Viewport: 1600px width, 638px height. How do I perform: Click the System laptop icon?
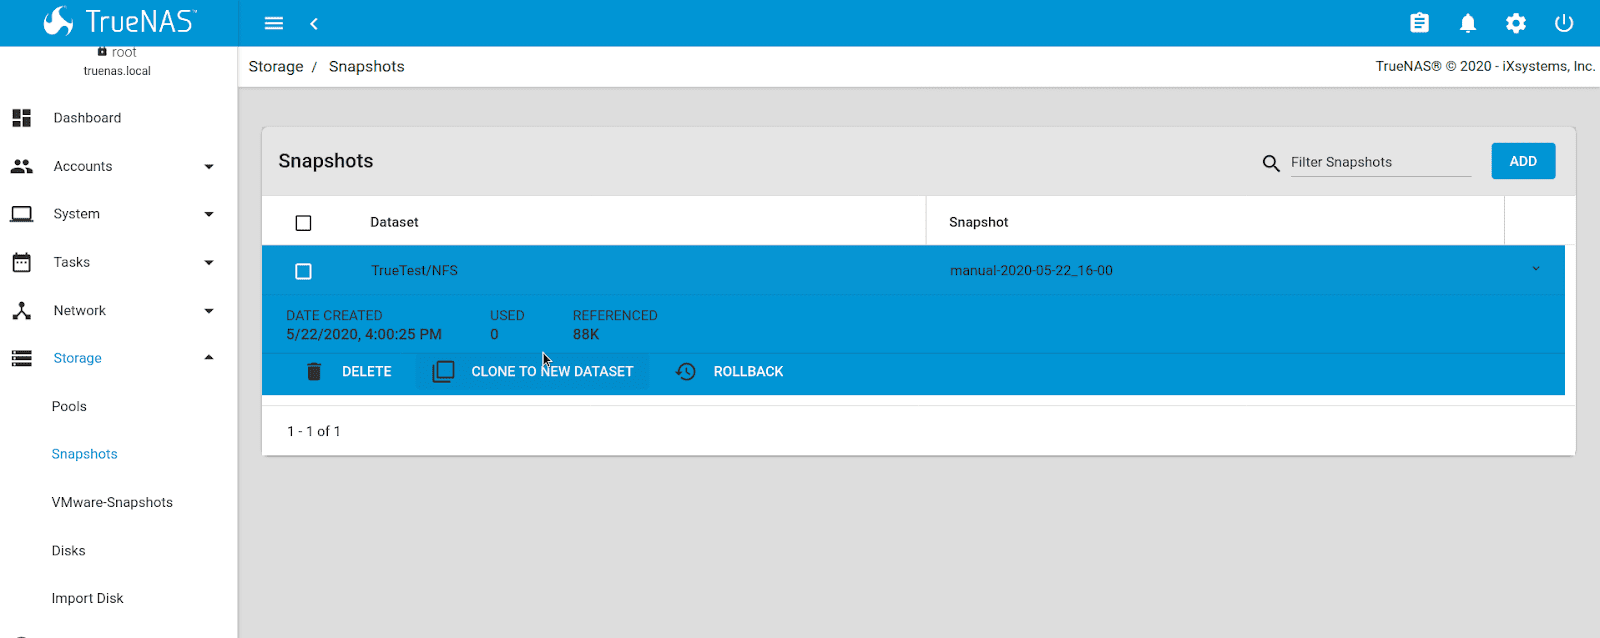point(21,214)
